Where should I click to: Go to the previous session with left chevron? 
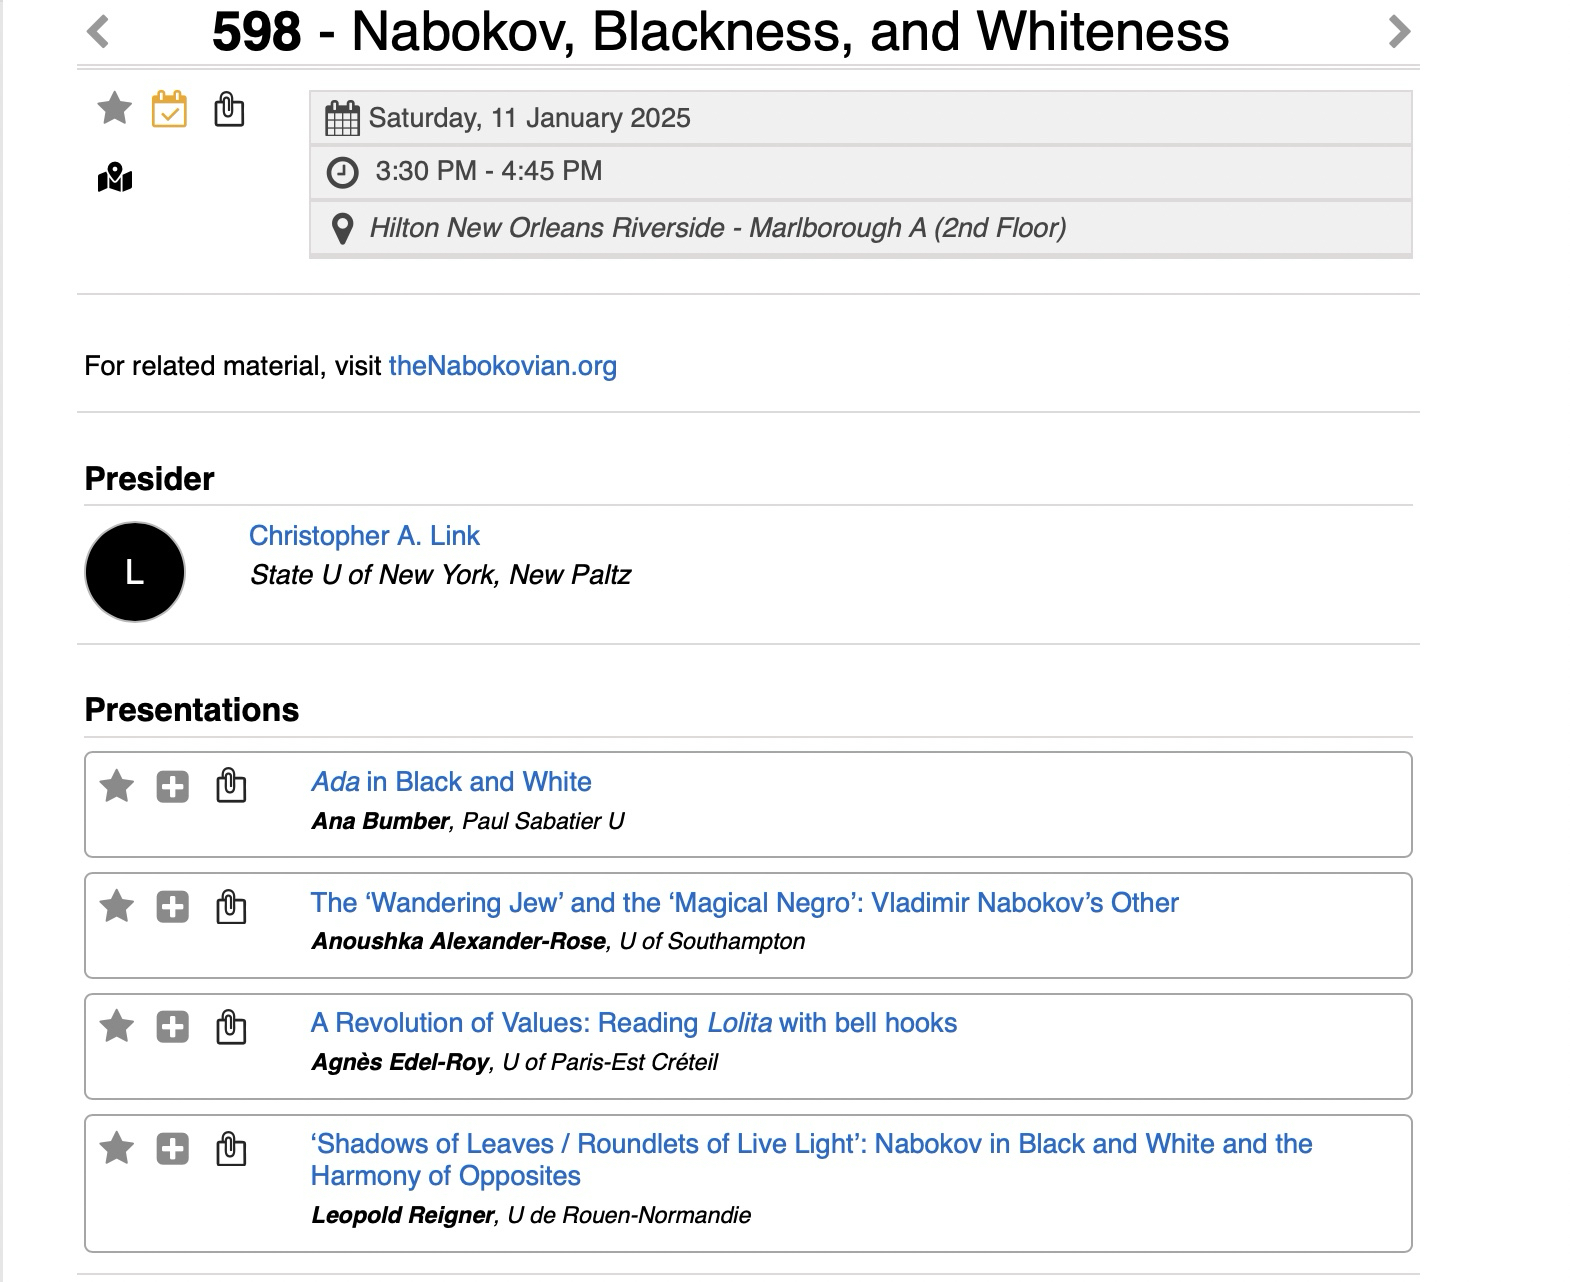pyautogui.click(x=98, y=31)
